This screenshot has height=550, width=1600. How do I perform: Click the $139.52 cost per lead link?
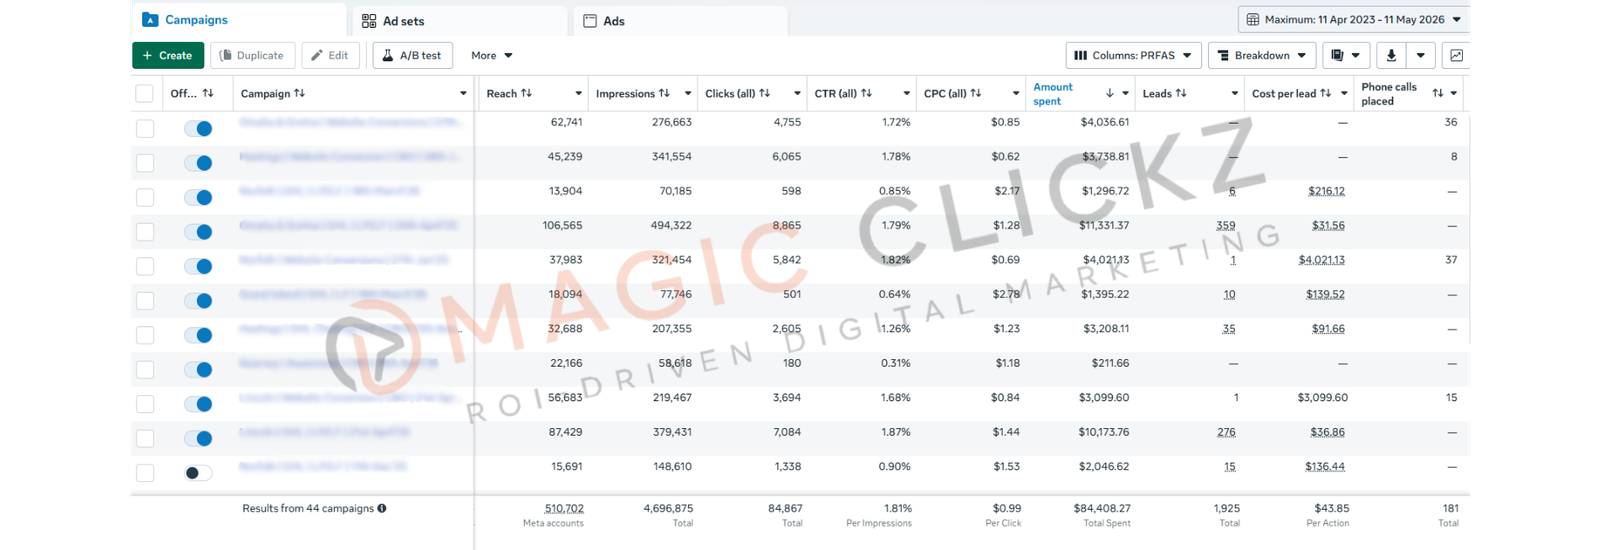tap(1325, 295)
